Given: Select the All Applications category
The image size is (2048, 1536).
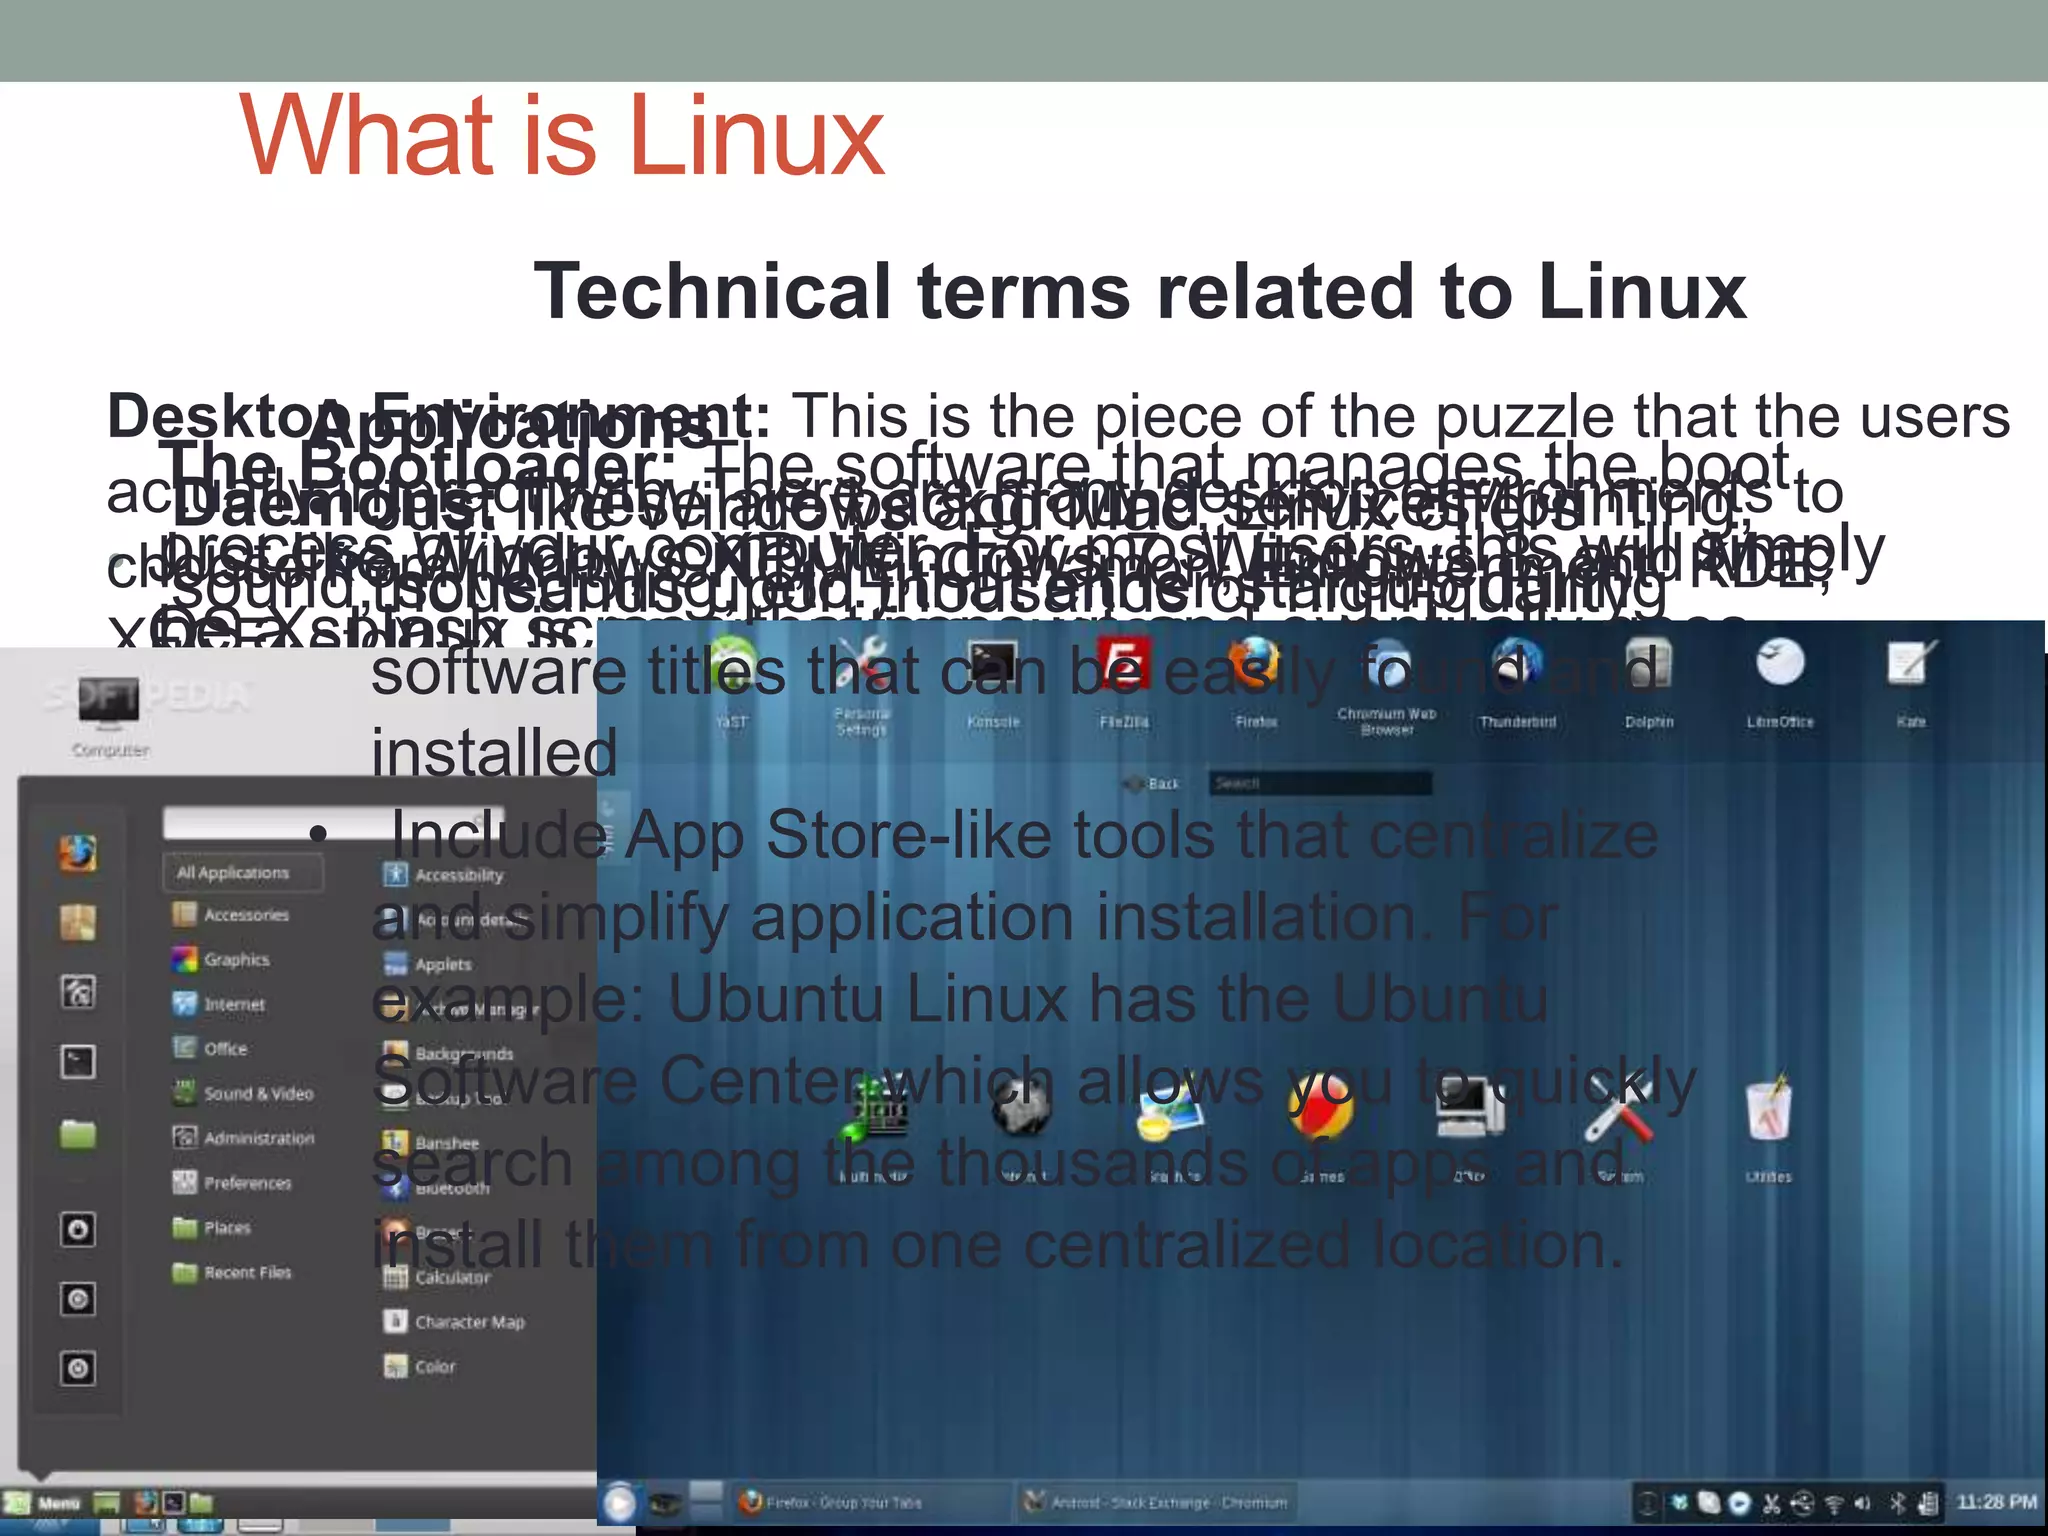Looking at the screenshot, I should [x=242, y=873].
